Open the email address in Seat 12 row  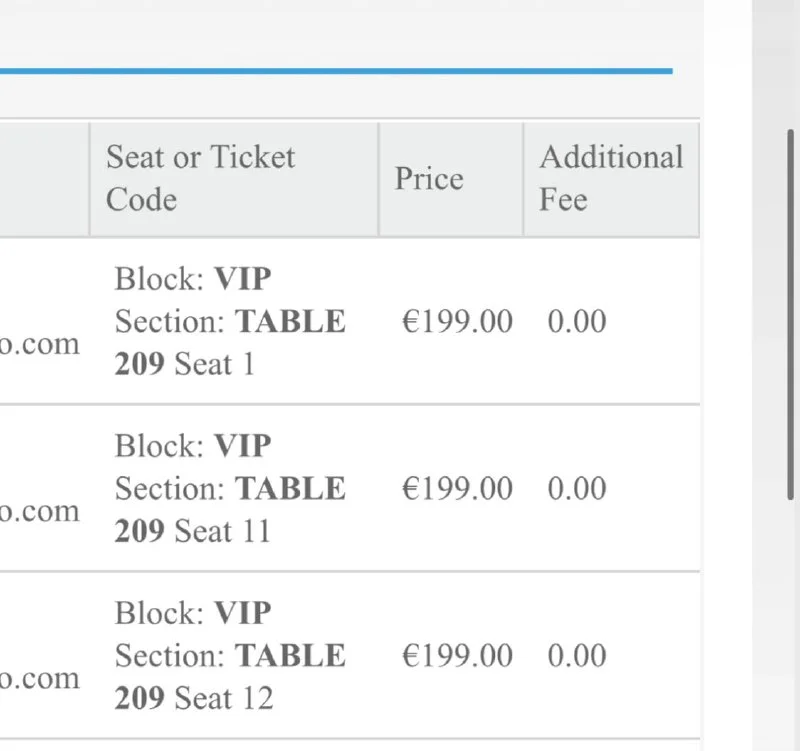click(x=39, y=679)
